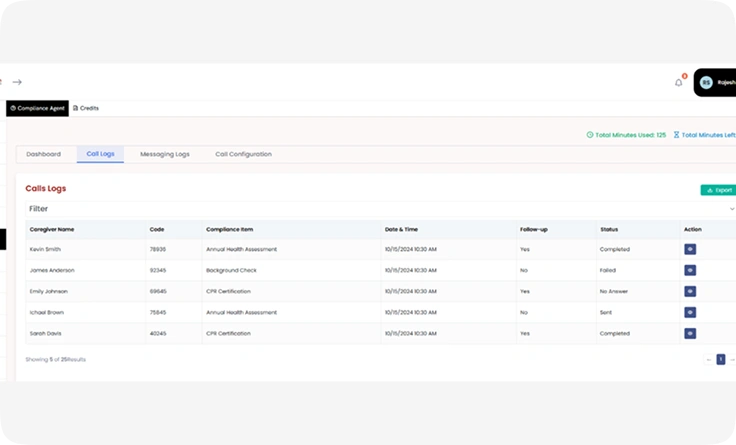Click the Follow-up column header
This screenshot has height=445, width=736.
[534, 230]
